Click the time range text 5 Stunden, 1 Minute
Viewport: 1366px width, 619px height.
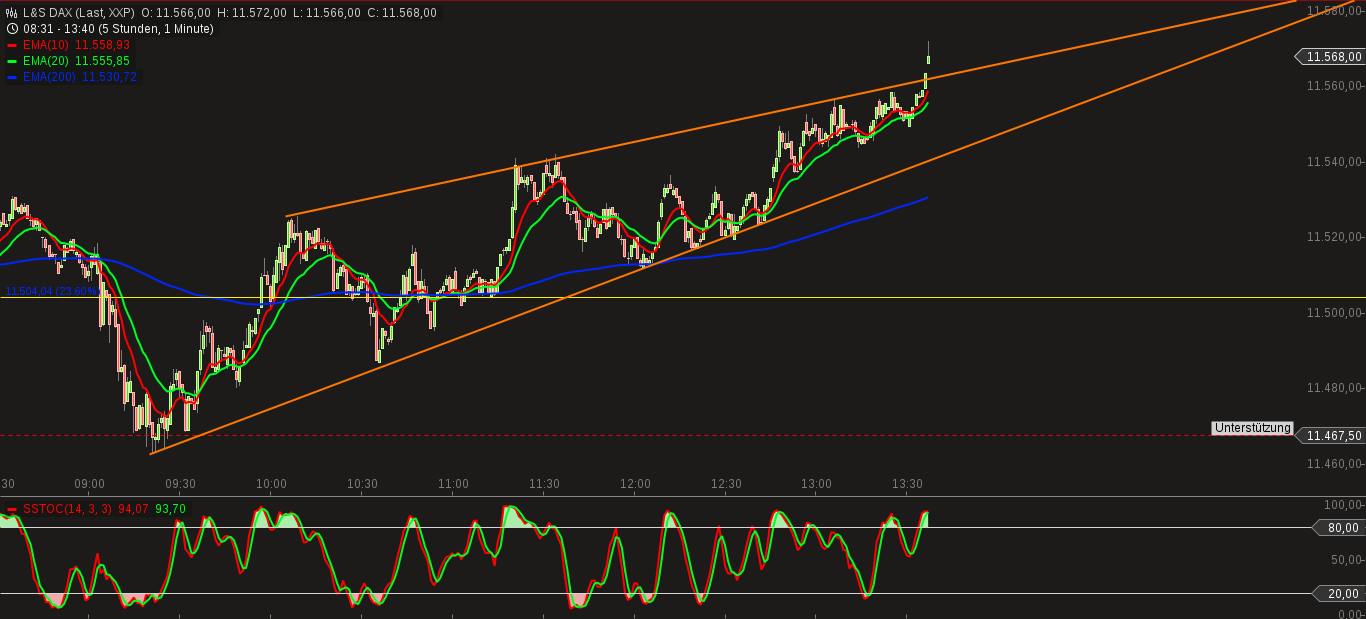tap(155, 29)
